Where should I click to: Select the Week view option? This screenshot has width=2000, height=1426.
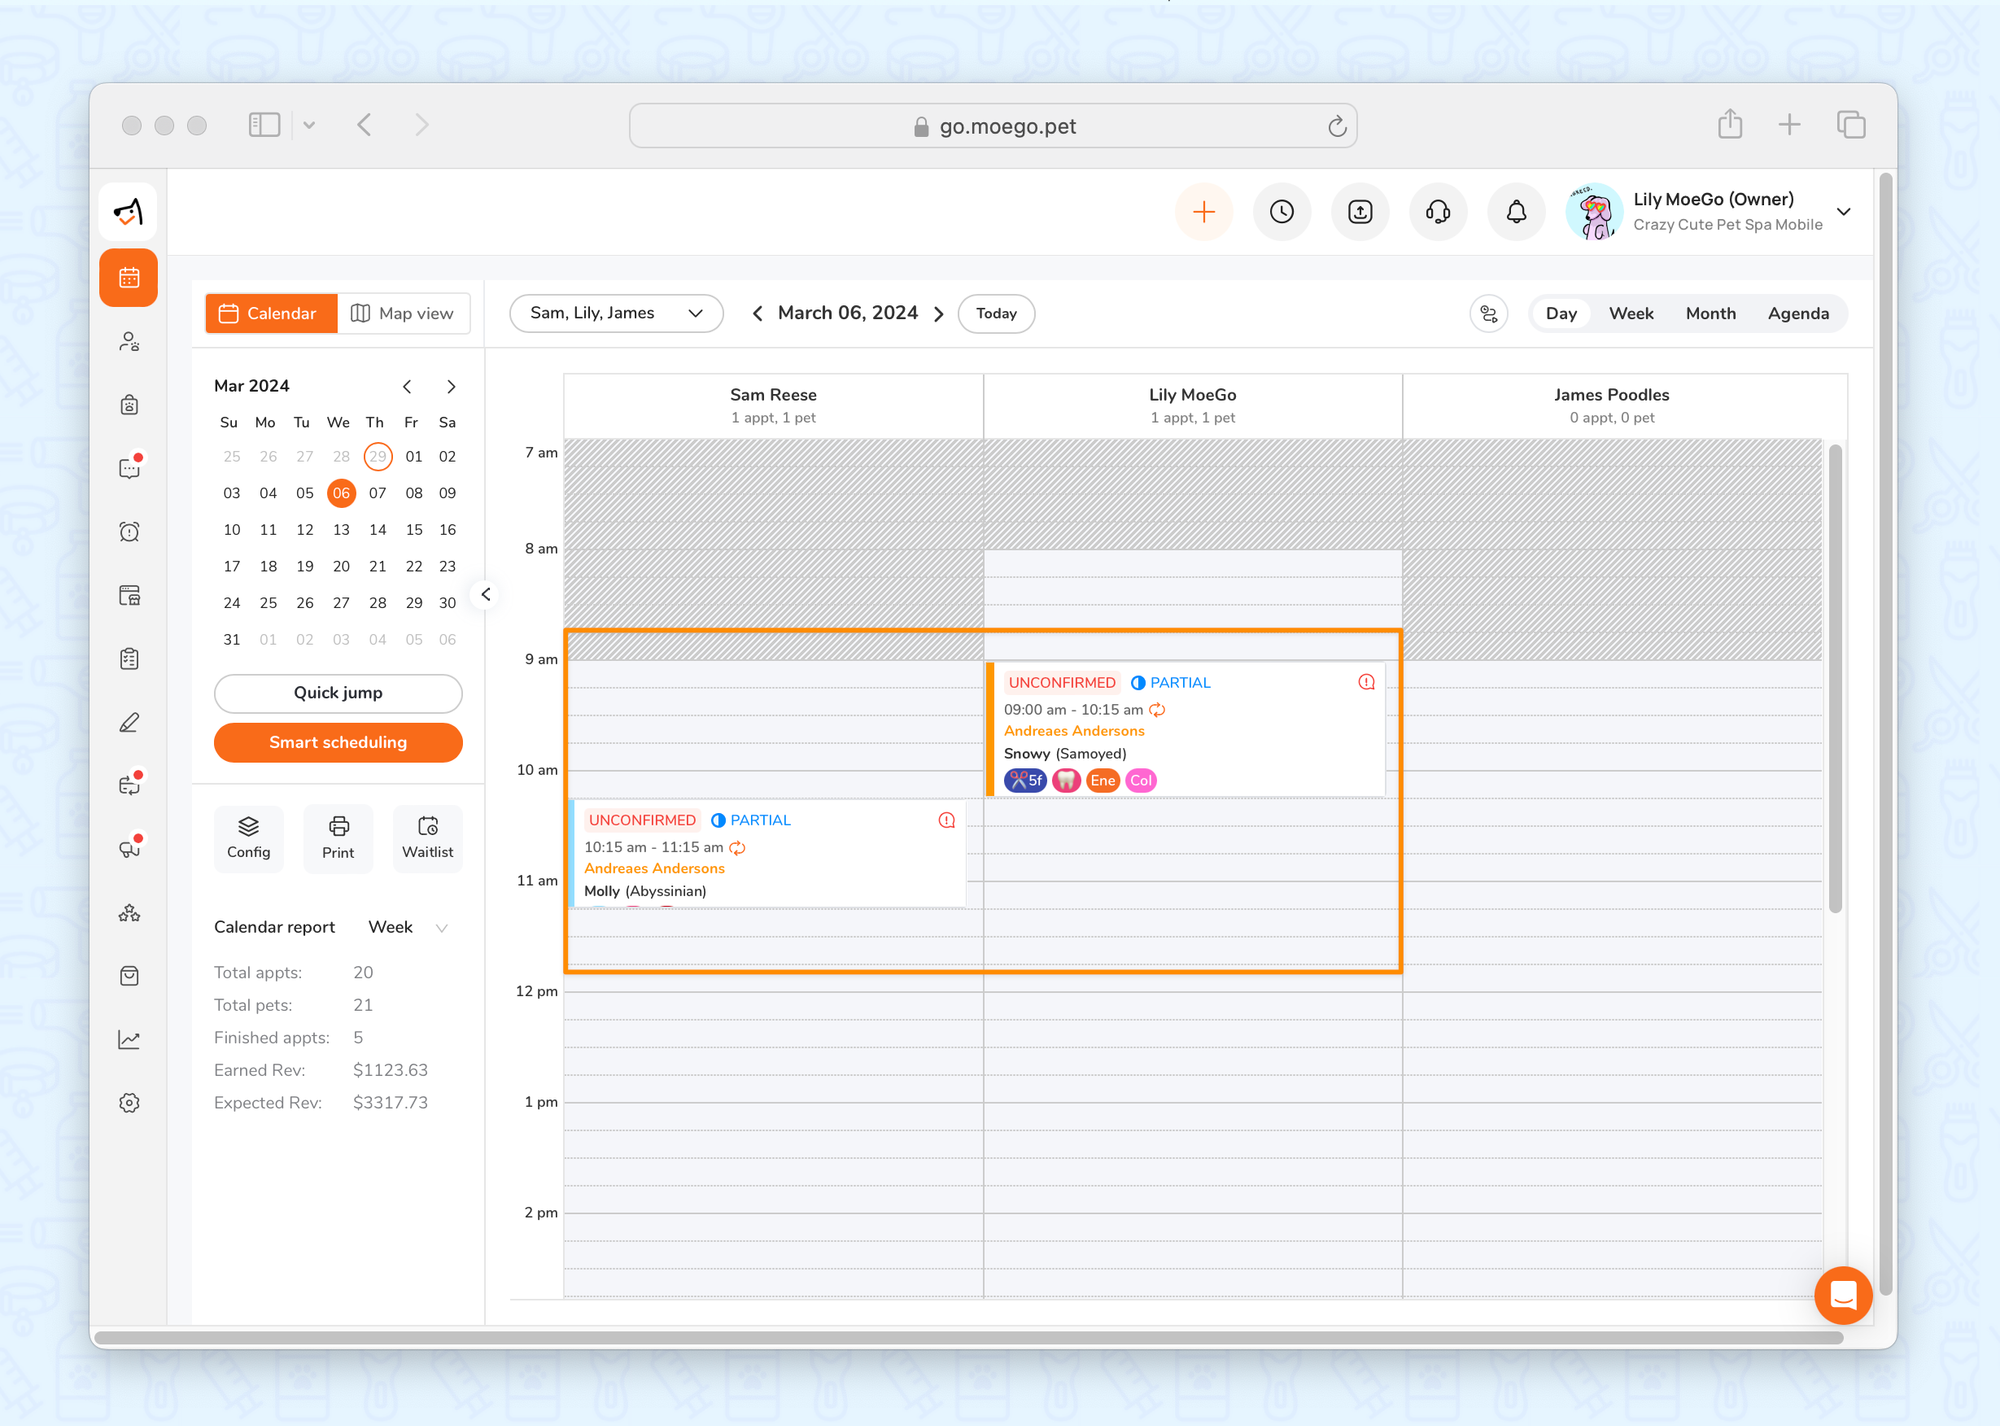coord(1630,313)
